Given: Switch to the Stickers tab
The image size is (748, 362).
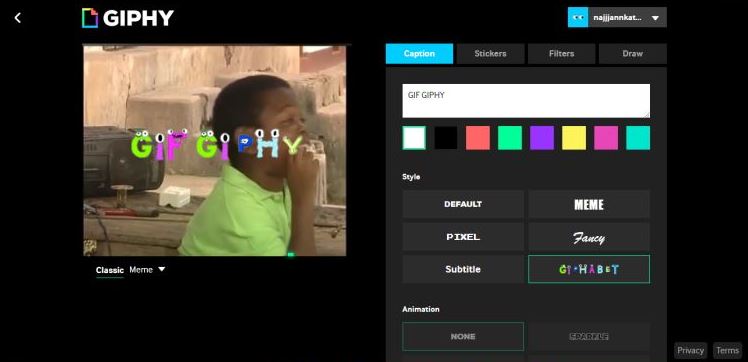Looking at the screenshot, I should pyautogui.click(x=490, y=54).
